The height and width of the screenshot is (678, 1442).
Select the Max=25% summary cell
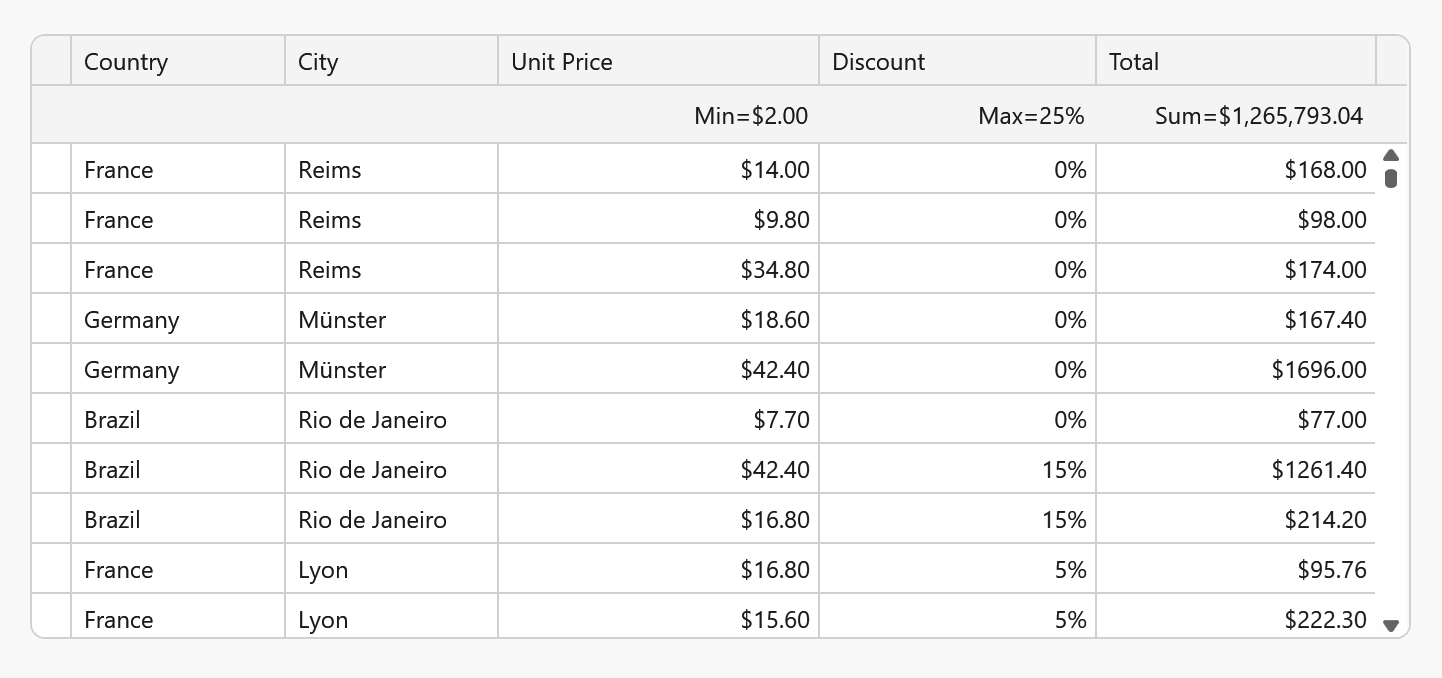point(1031,116)
